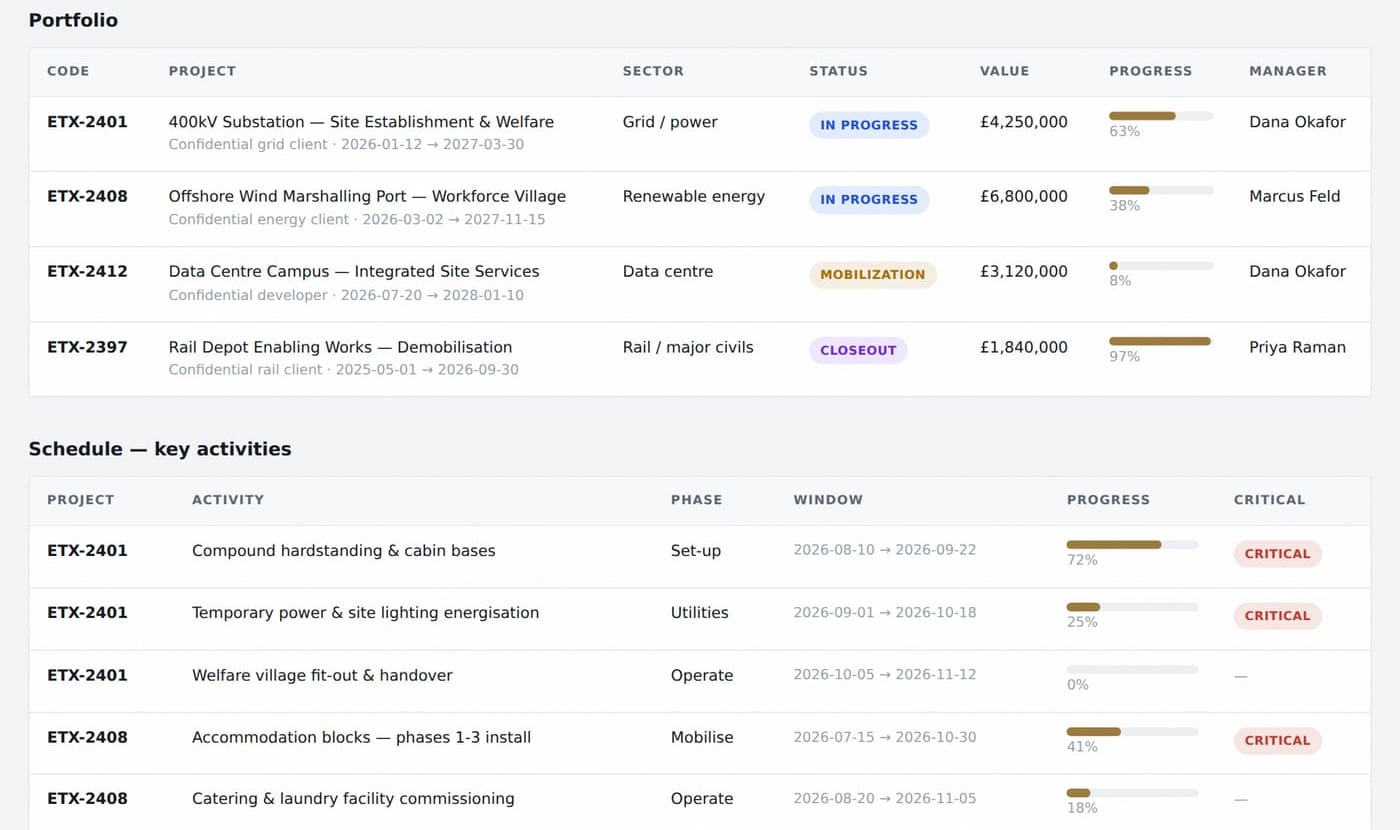The height and width of the screenshot is (830, 1400).
Task: Click phase Set-up
Action: (x=696, y=550)
